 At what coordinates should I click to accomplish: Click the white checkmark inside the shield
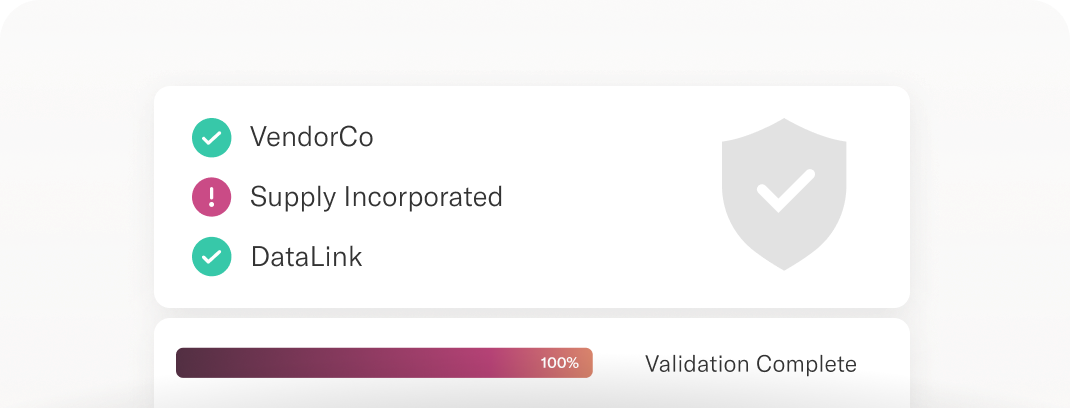784,190
